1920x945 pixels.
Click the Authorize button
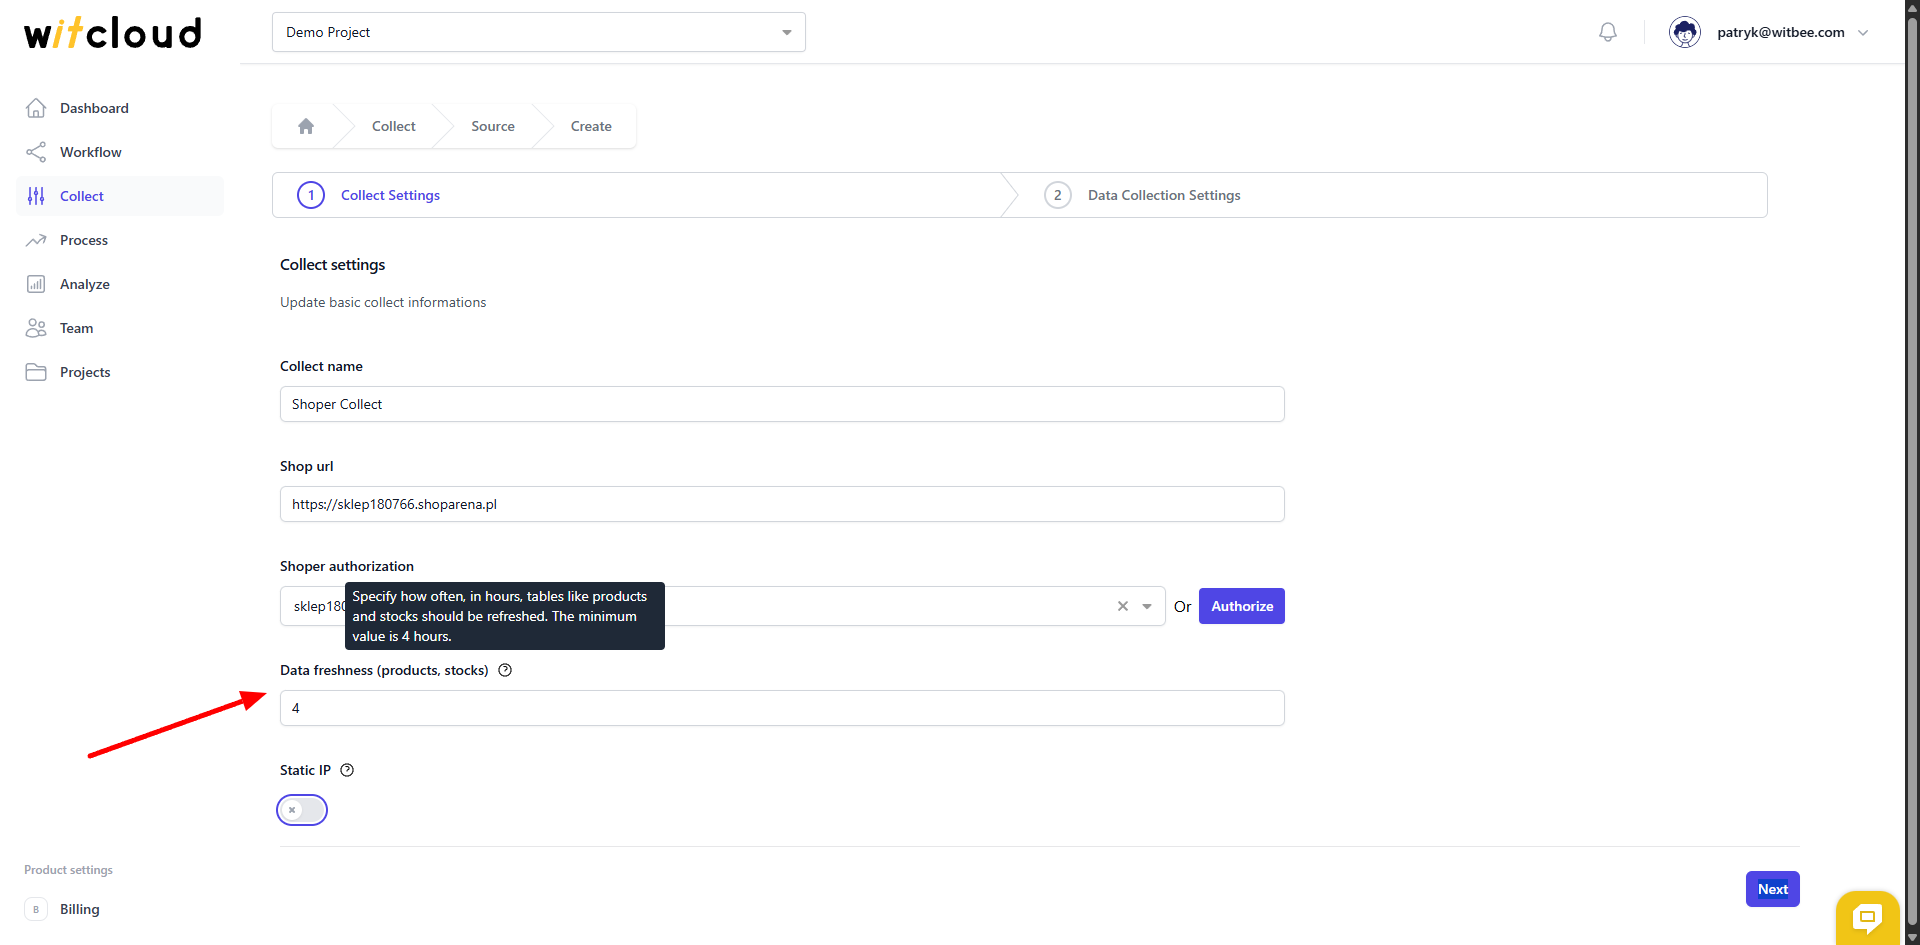(x=1242, y=606)
